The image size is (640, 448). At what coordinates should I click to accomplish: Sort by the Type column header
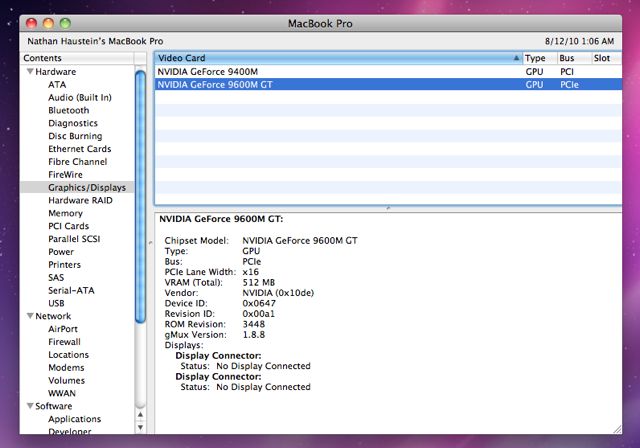click(538, 58)
